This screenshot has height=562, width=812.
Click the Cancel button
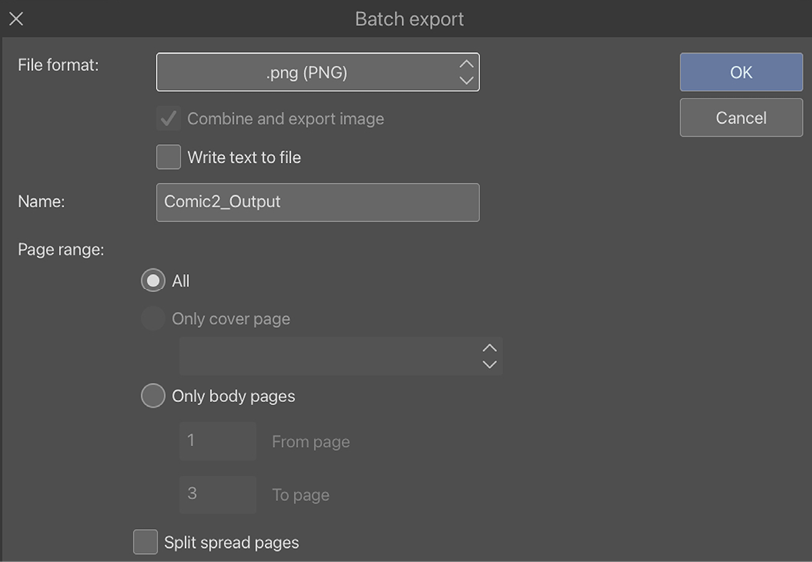point(741,118)
